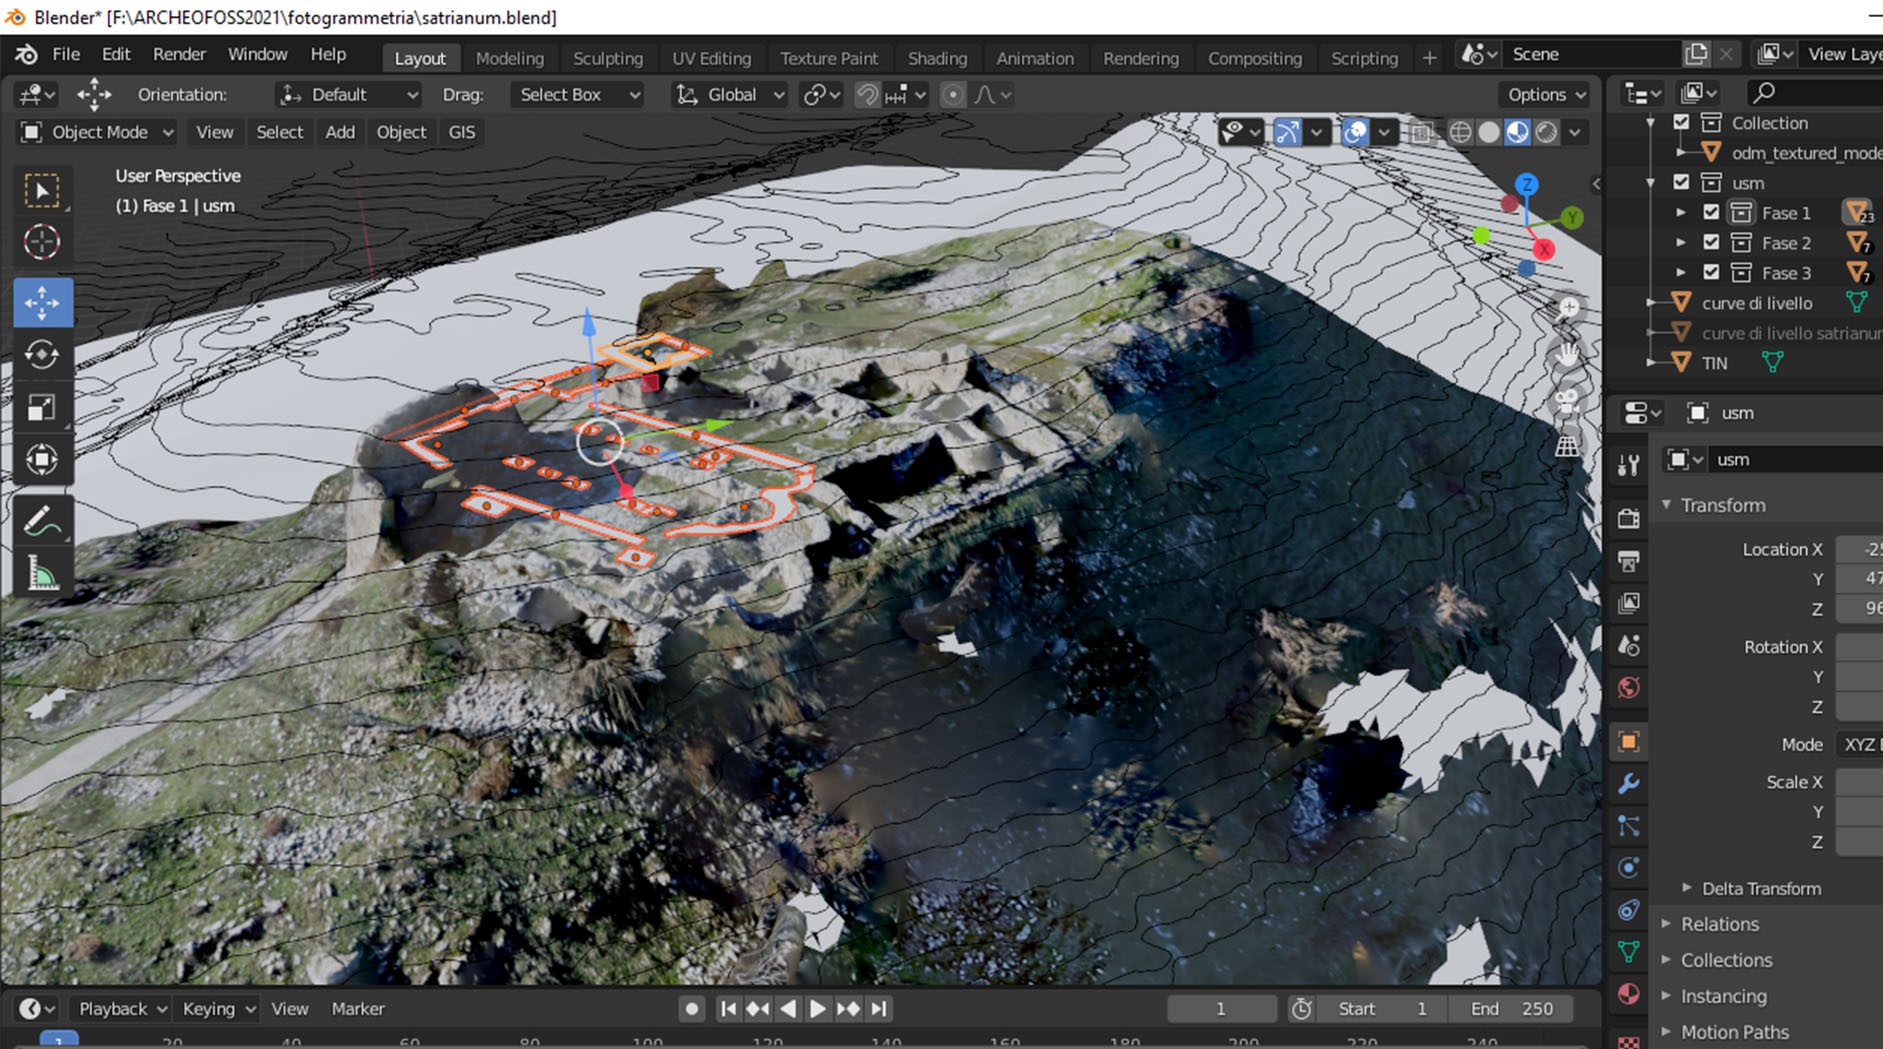Screen dimensions: 1883x1049
Task: Select the Move tool in toolbar
Action: (42, 303)
